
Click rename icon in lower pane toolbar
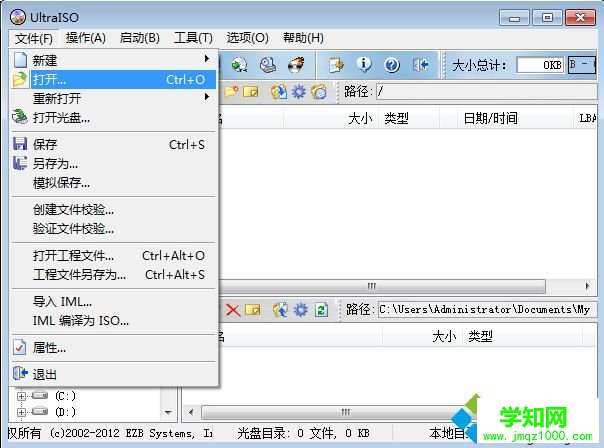point(253,310)
